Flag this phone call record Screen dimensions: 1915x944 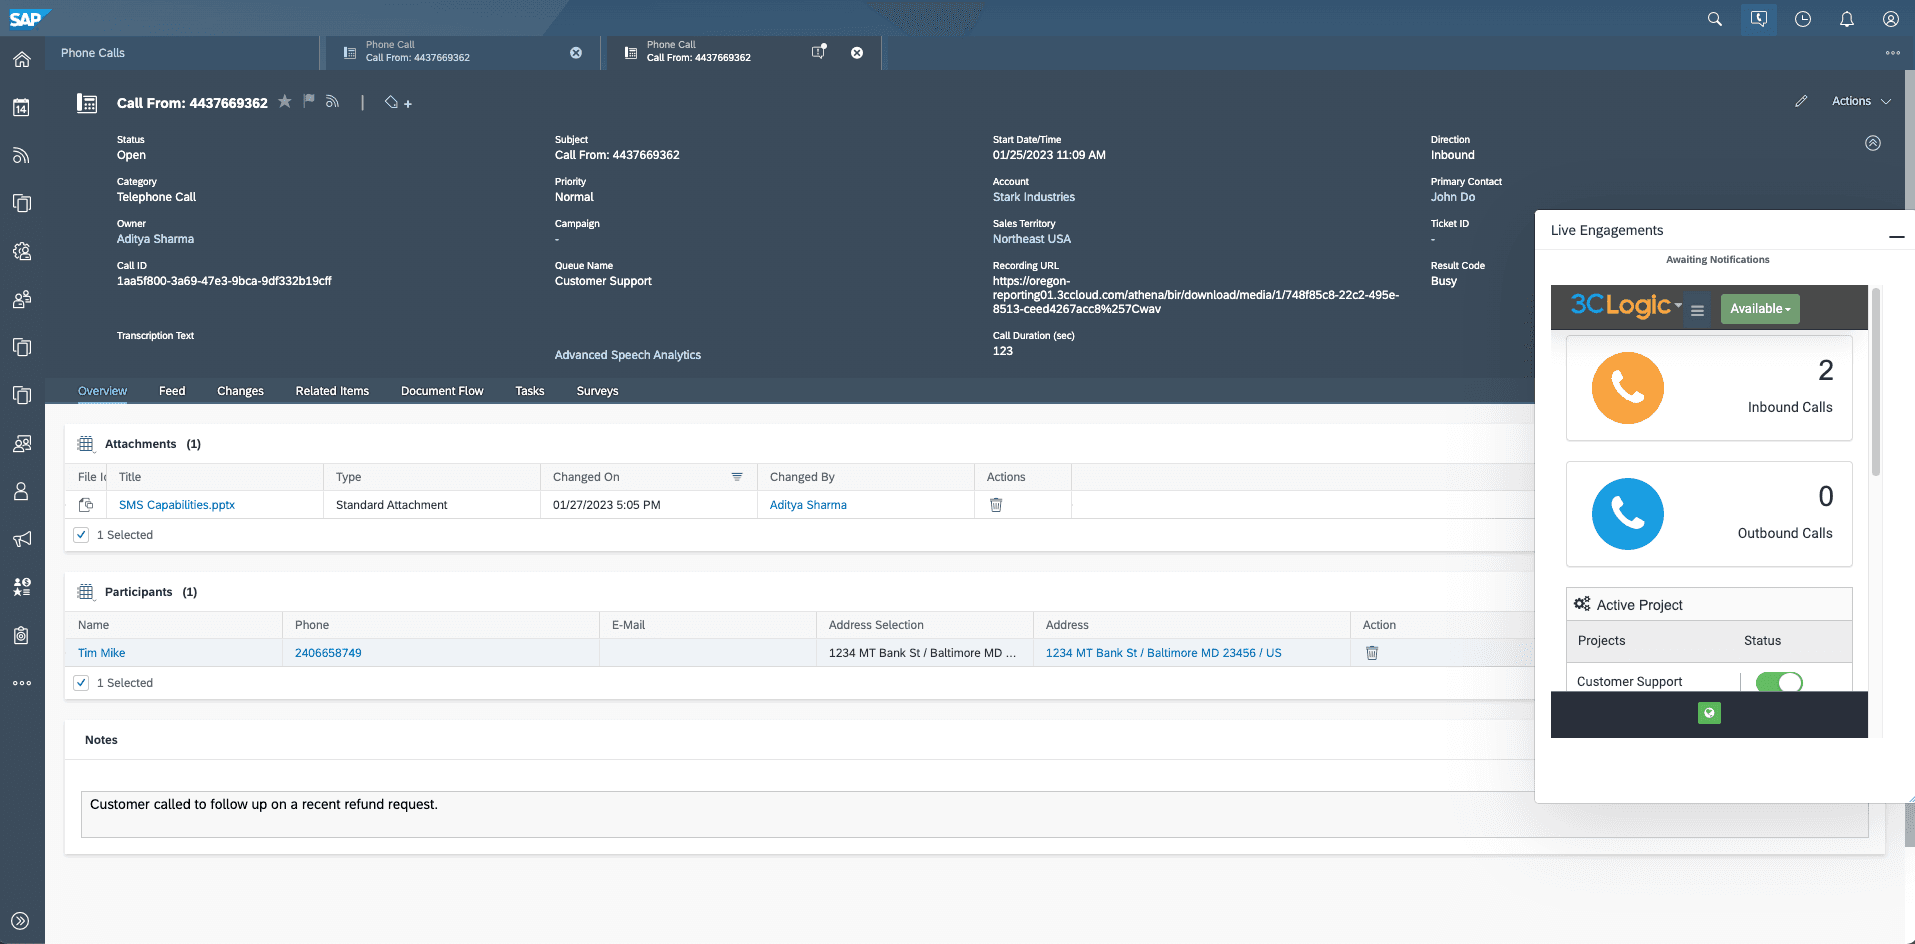click(309, 102)
